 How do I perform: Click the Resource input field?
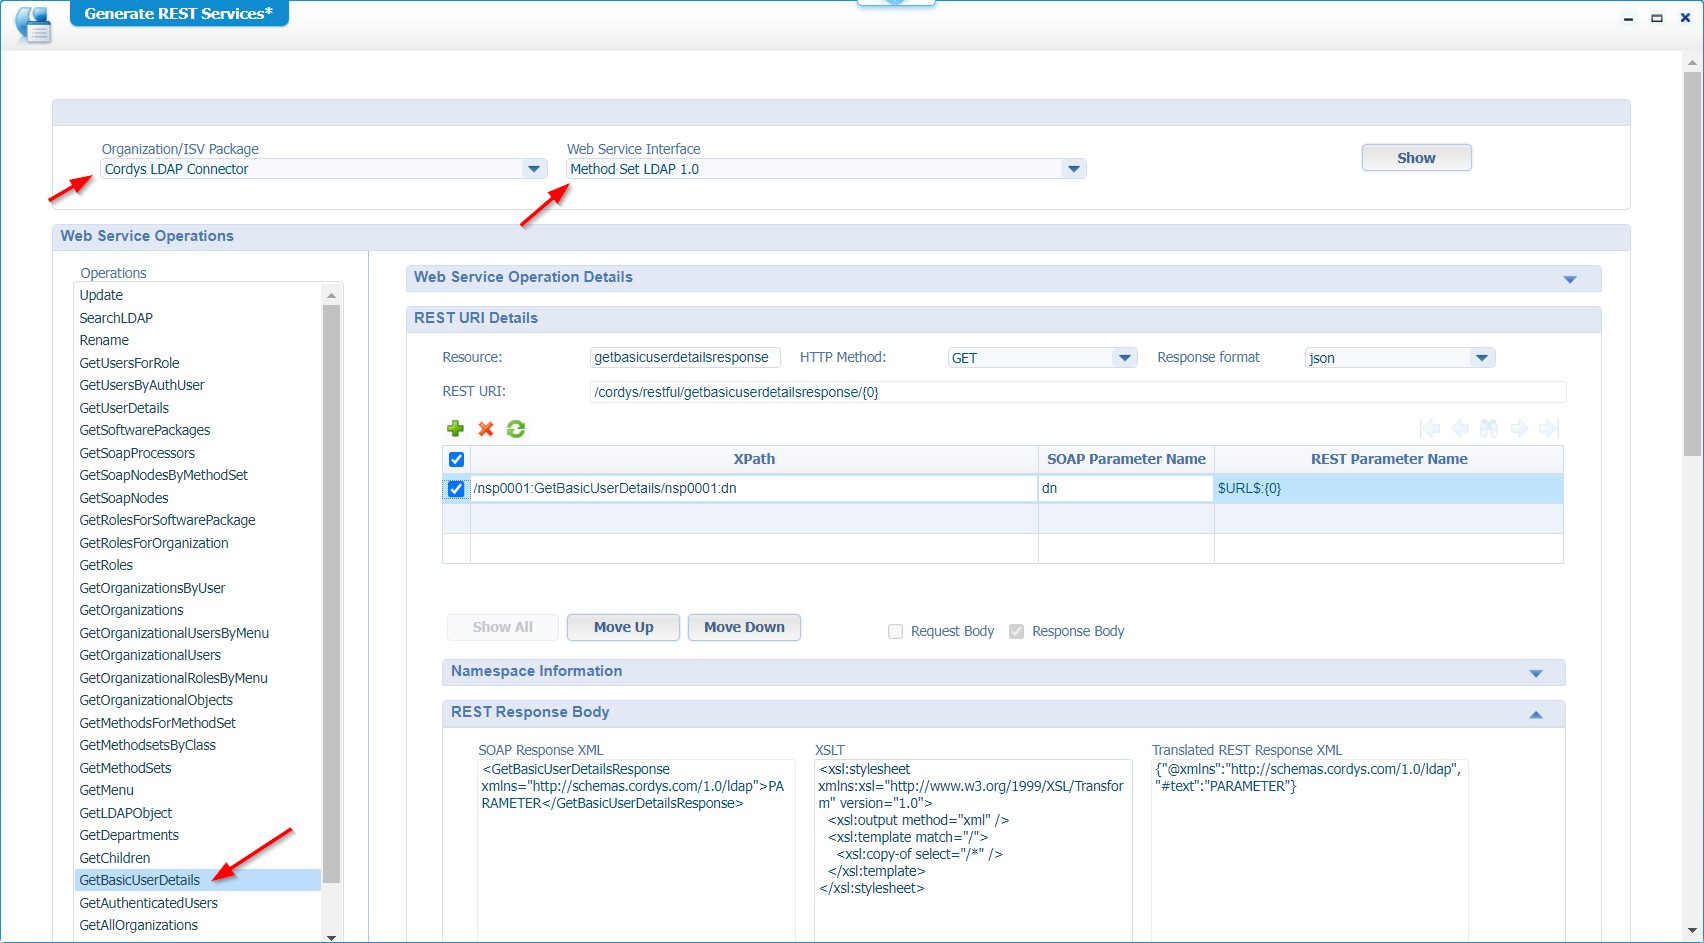coord(682,358)
